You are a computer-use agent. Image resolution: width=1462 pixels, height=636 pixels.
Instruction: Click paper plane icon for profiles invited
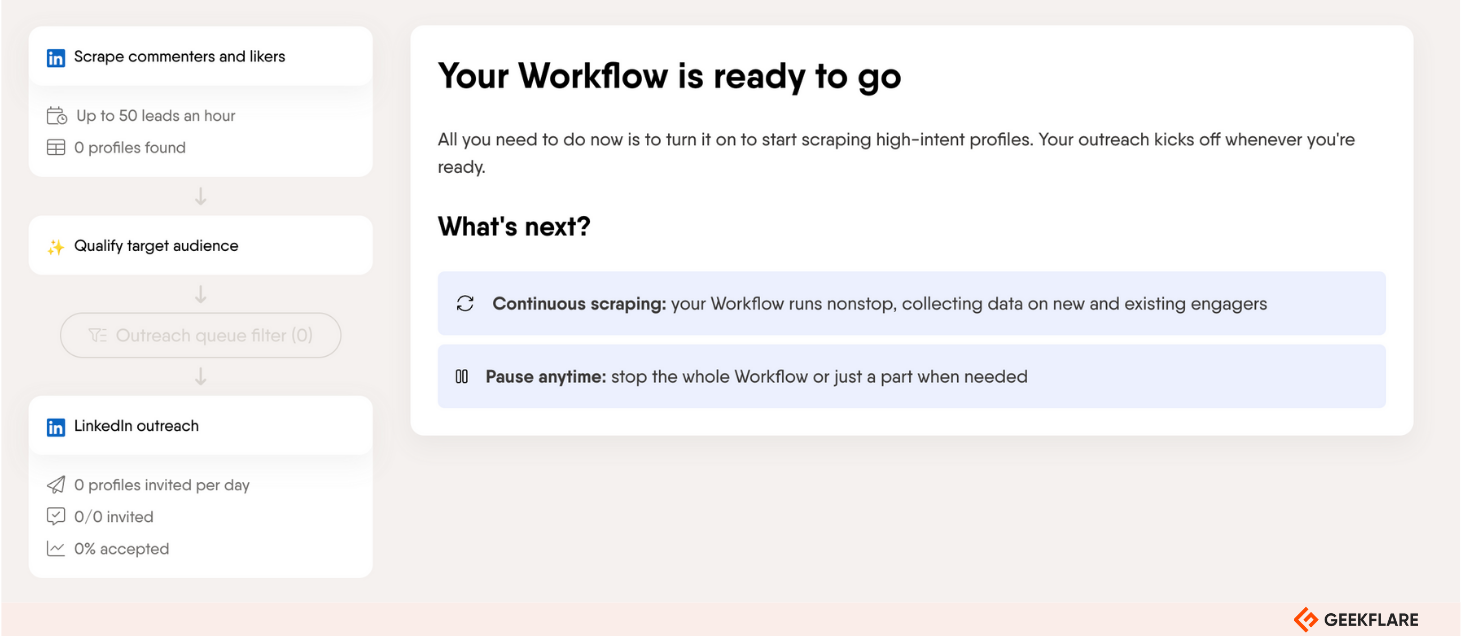[x=56, y=485]
